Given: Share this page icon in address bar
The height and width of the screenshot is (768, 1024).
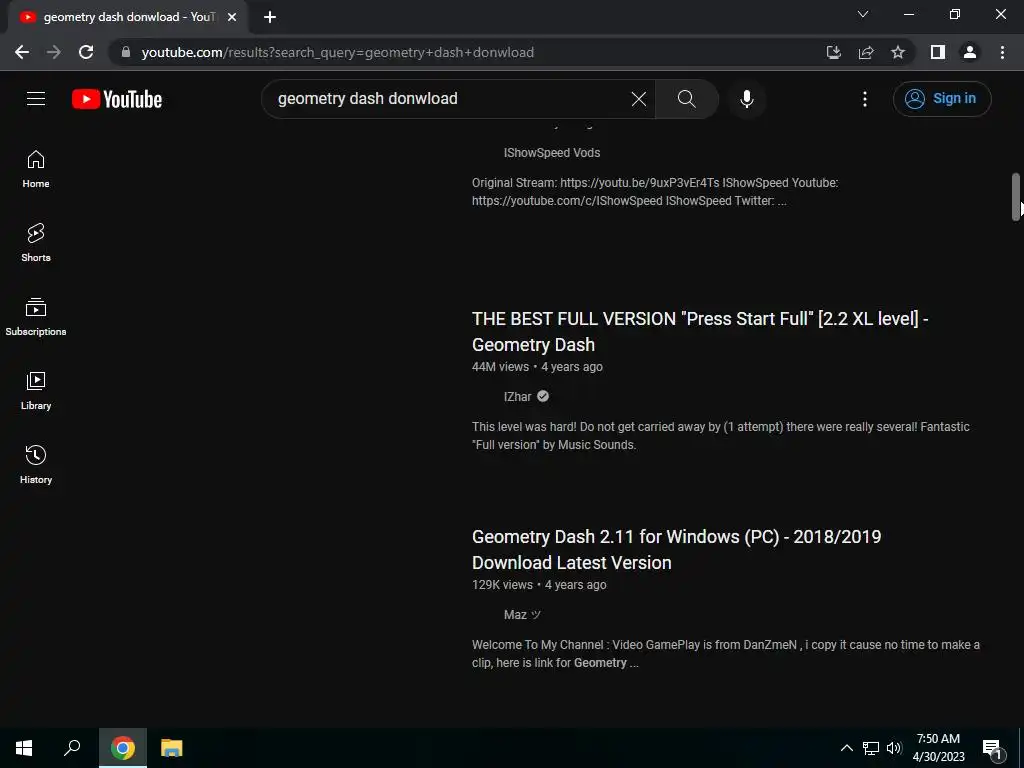Looking at the screenshot, I should [x=866, y=52].
